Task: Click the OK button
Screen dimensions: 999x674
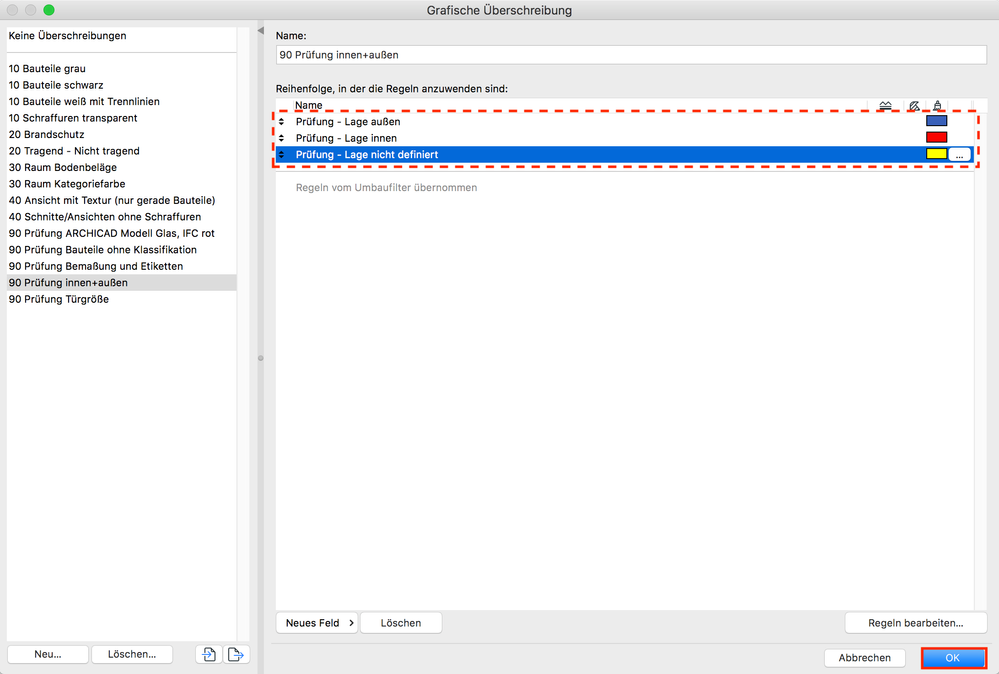Action: tap(953, 658)
